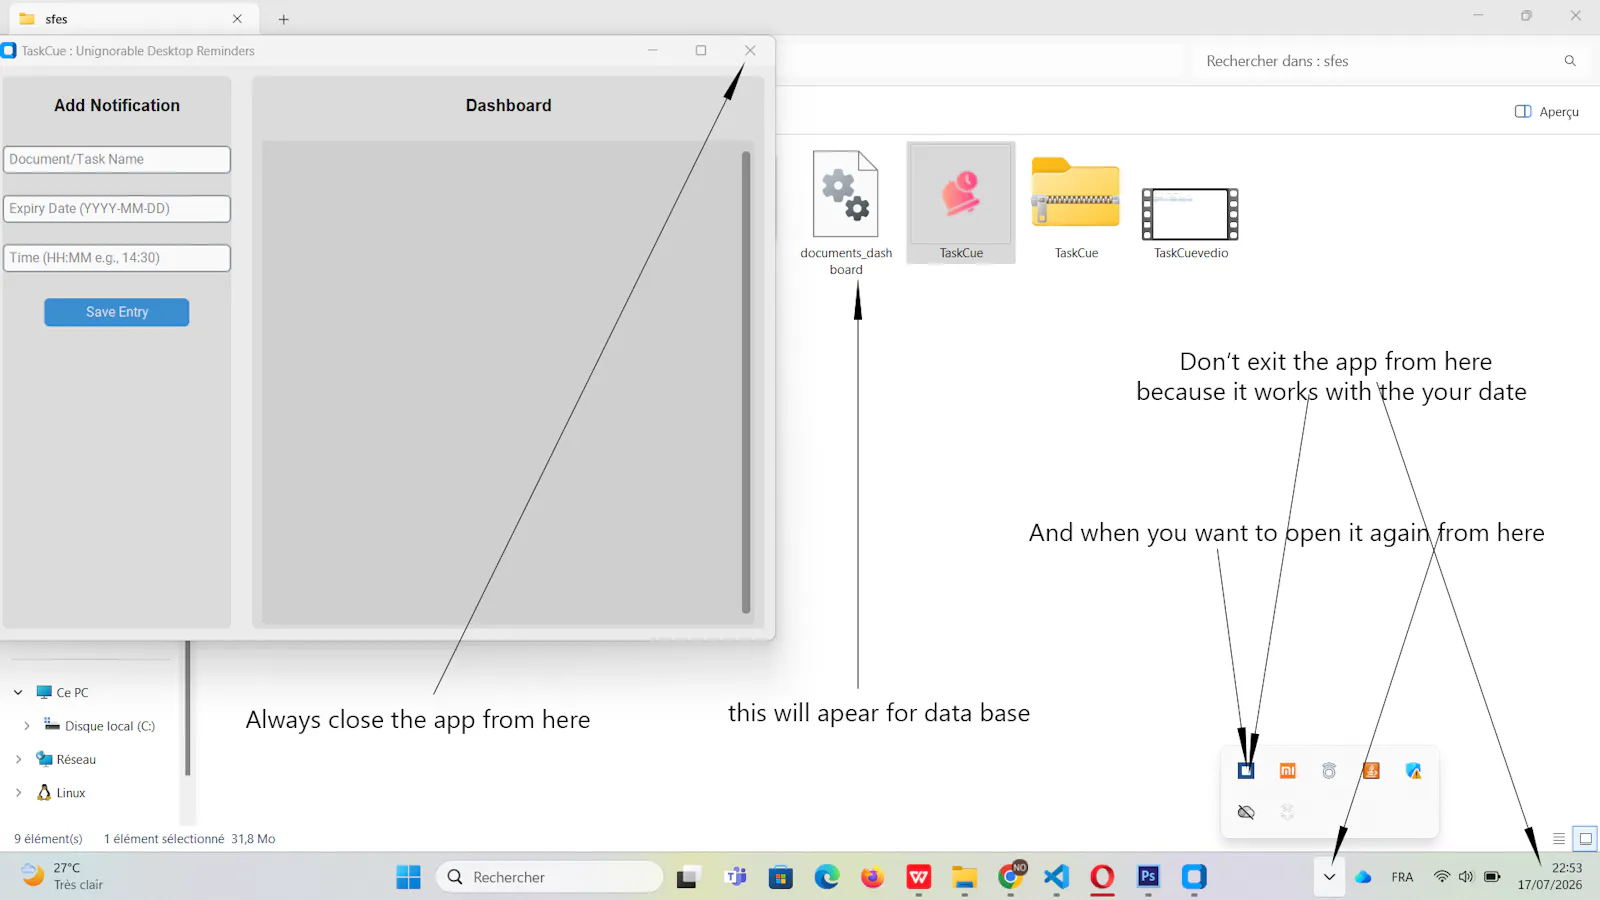Viewport: 1600px width, 900px height.
Task: Click the taskbar Rechercher search box
Action: (x=549, y=877)
